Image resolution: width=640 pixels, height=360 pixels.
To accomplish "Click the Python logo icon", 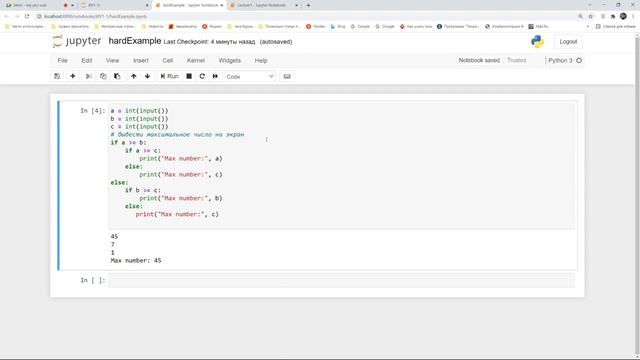I will [538, 42].
